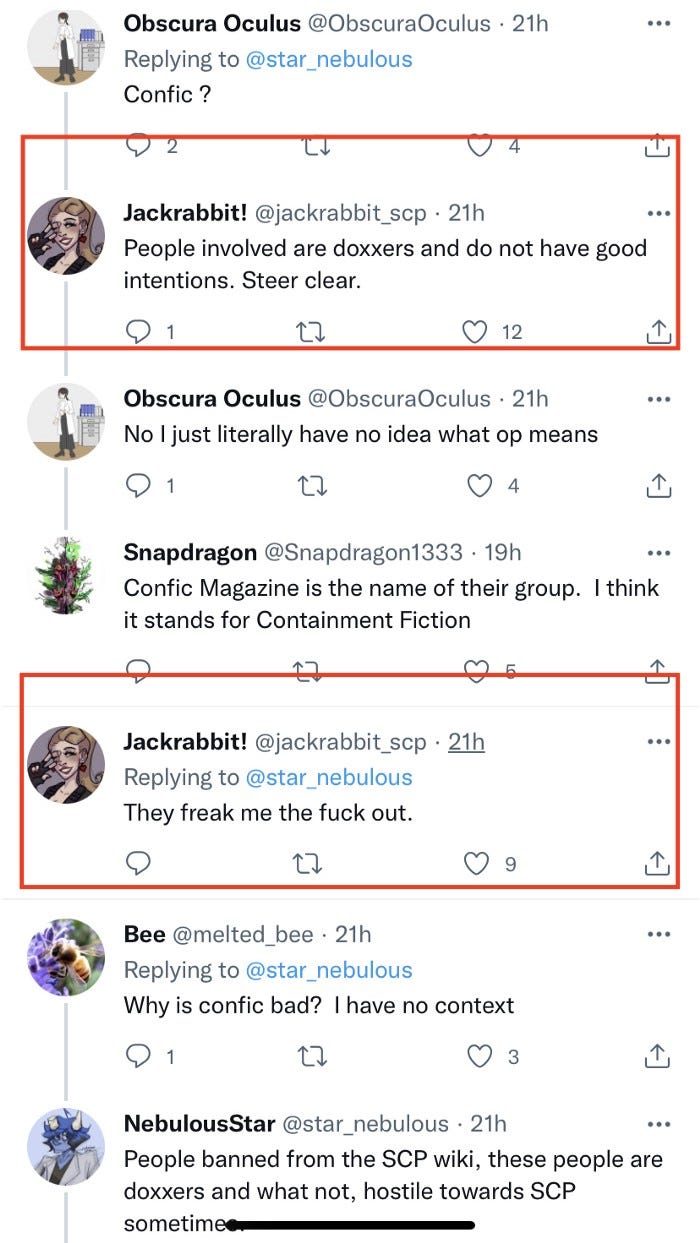Retweet Bee's tweet about confic
700x1243 pixels.
(x=312, y=1055)
